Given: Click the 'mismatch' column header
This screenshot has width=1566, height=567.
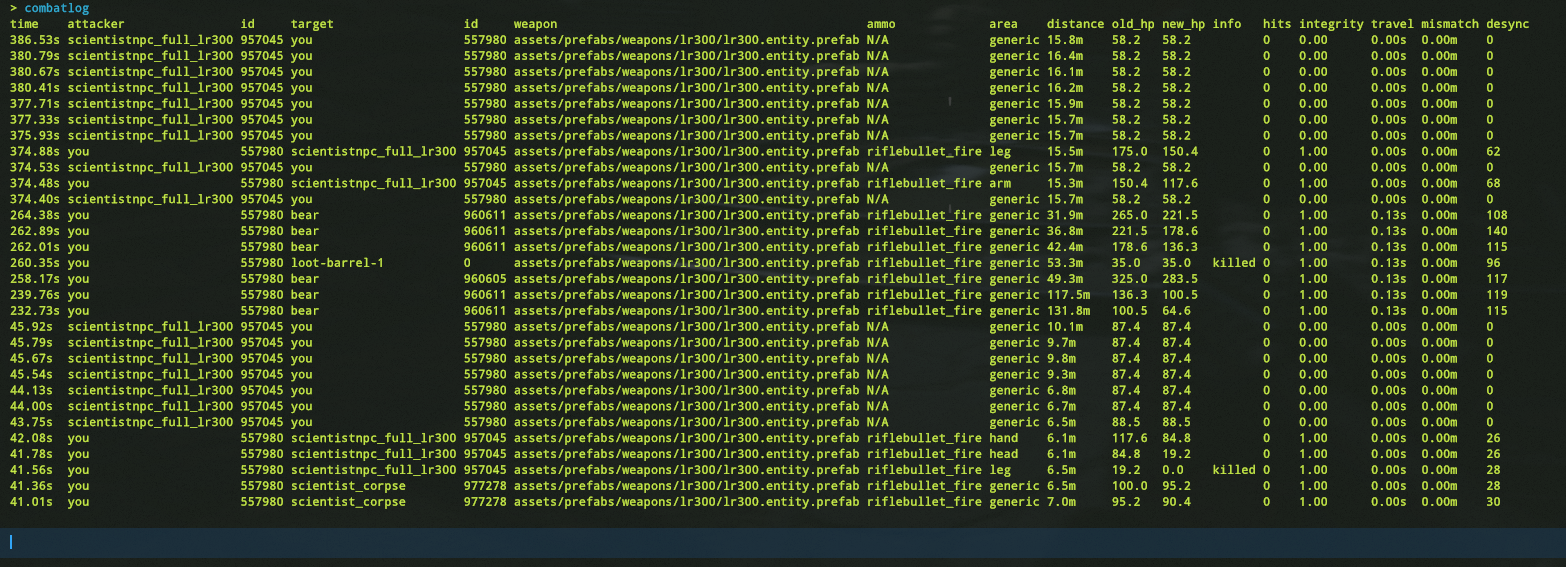Looking at the screenshot, I should 1450,23.
